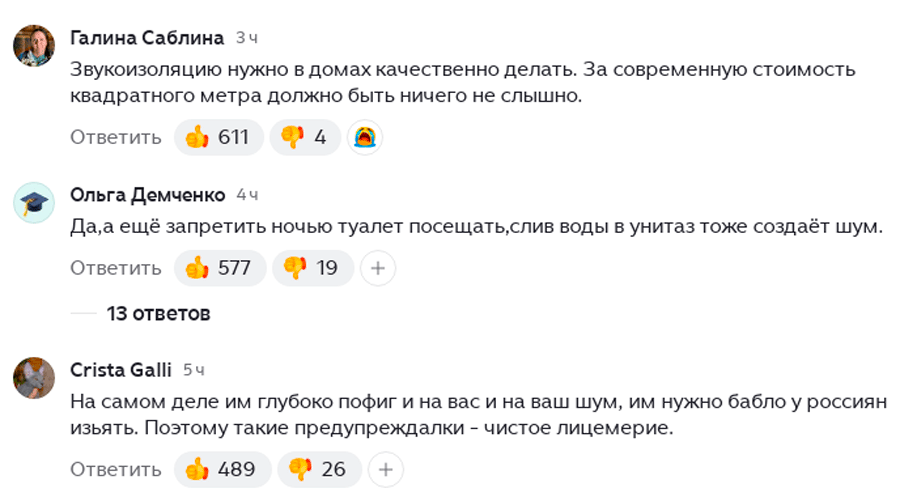This screenshot has width=900, height=501.
Task: Click the username Ольга Демченко
Action: [x=148, y=194]
